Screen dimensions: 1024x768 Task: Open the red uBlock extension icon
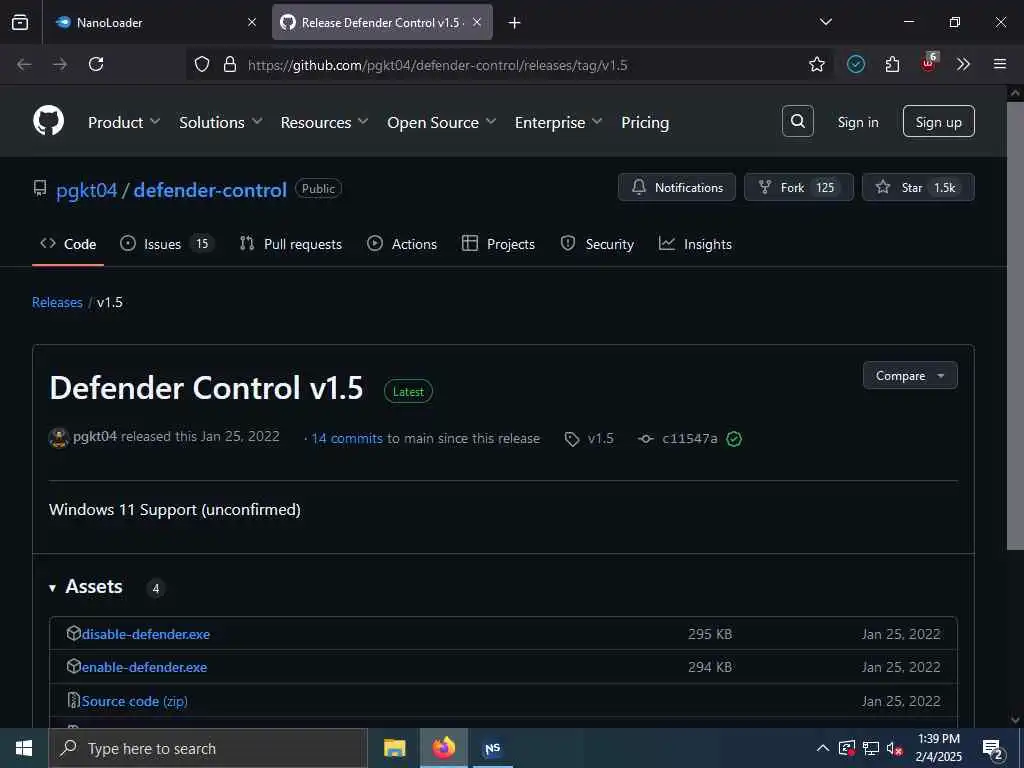click(x=929, y=63)
